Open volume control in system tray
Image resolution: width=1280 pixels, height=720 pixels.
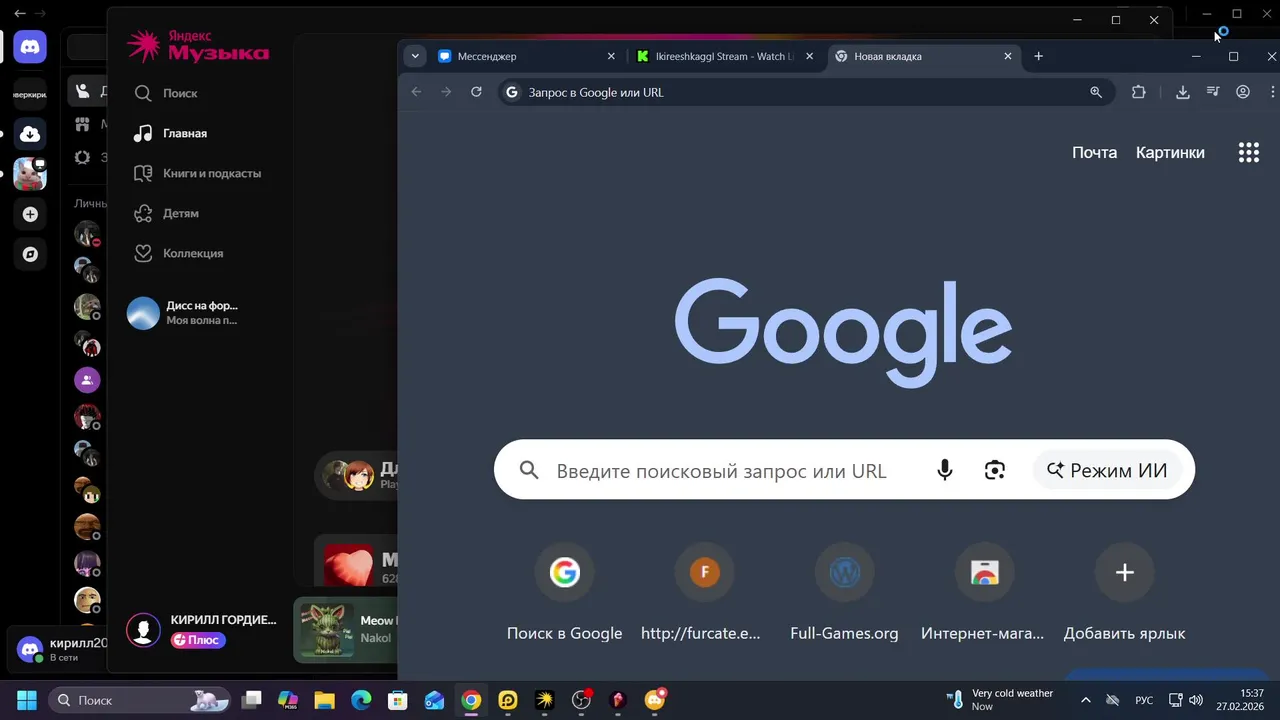point(1196,700)
